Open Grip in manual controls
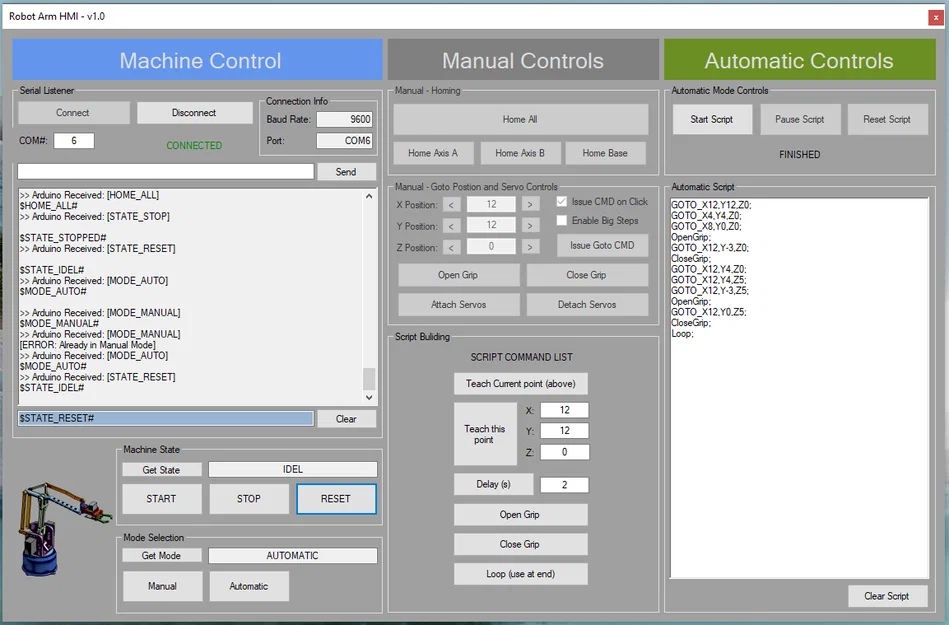Screen dimensions: 949x625 point(458,275)
